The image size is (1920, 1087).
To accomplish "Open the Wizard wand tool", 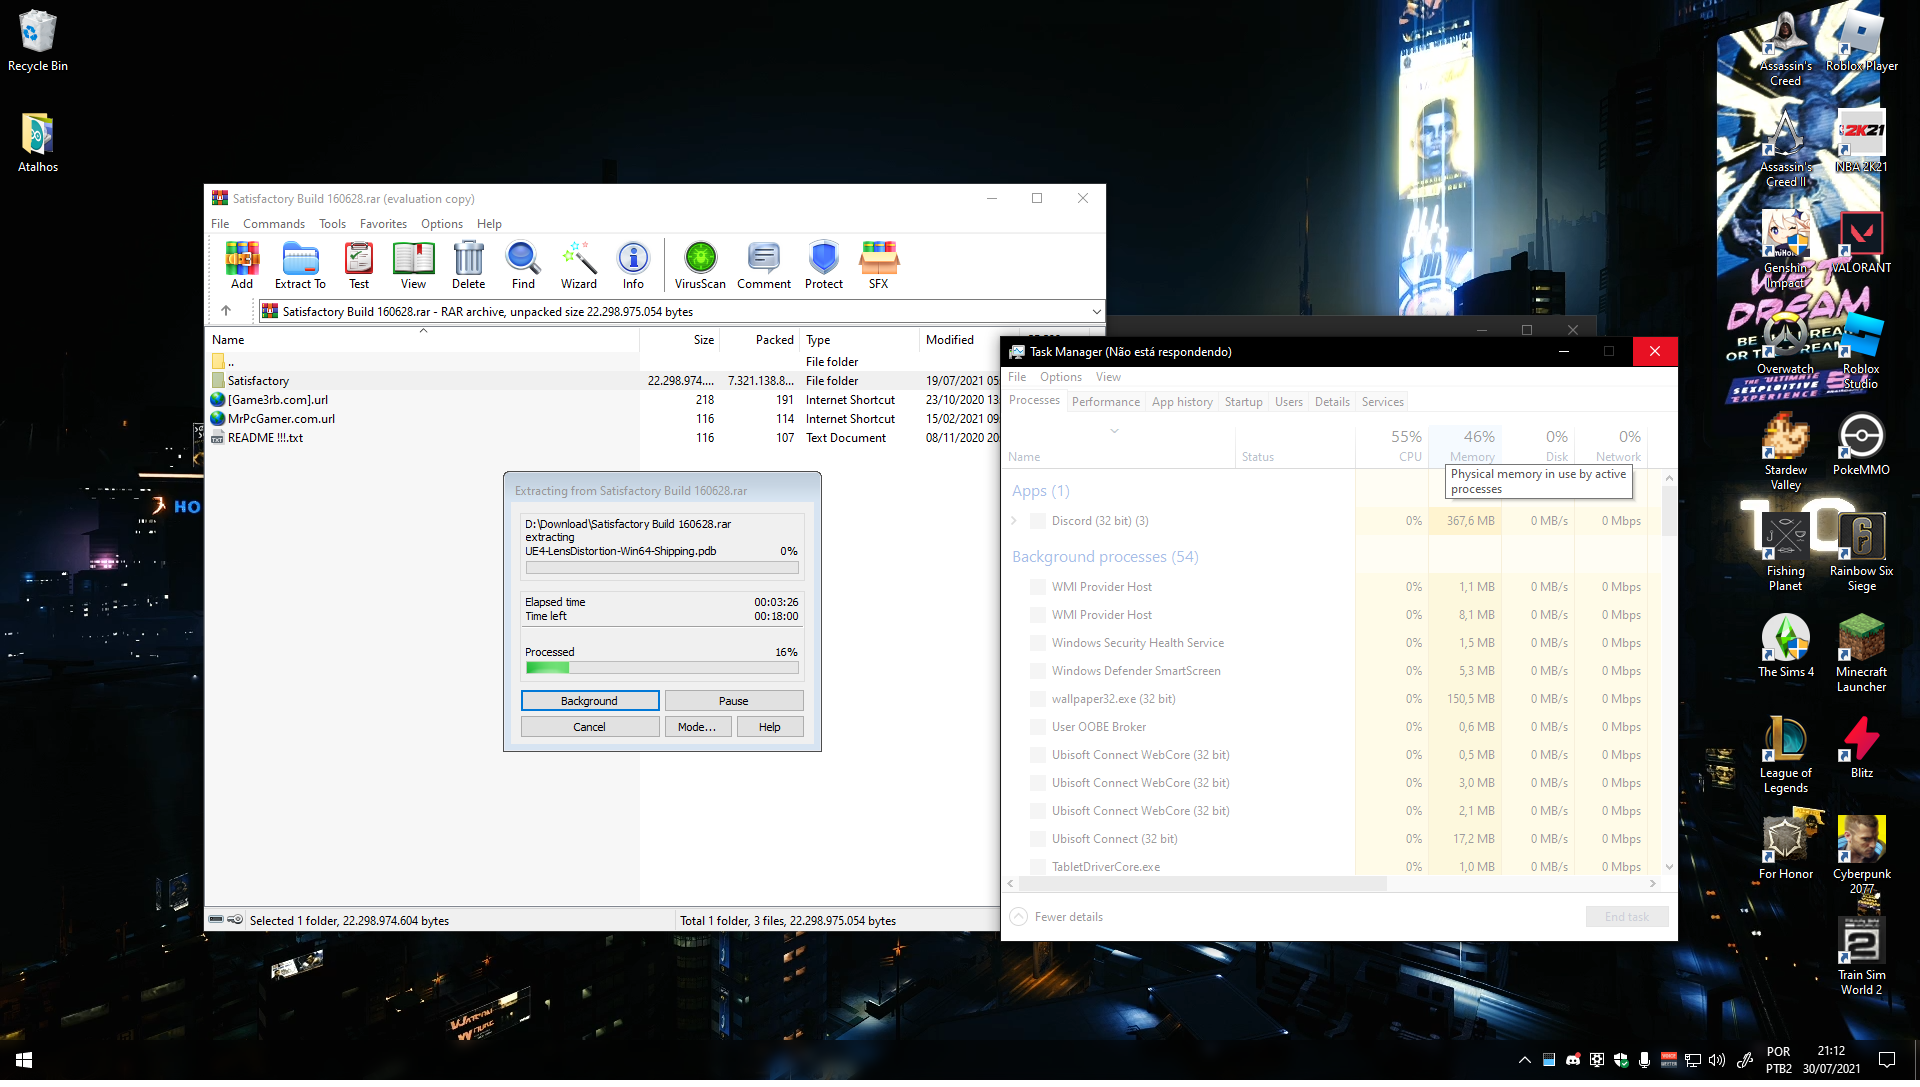I will pos(579,265).
